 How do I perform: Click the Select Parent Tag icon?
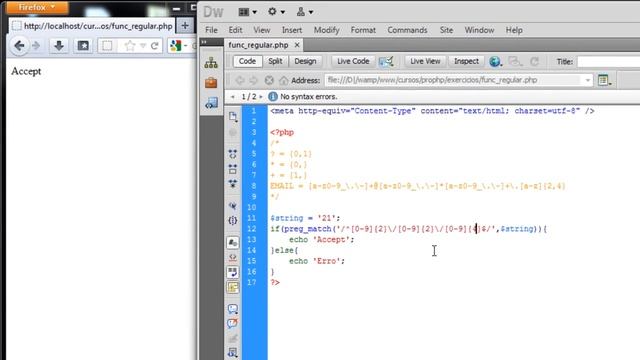(x=233, y=206)
